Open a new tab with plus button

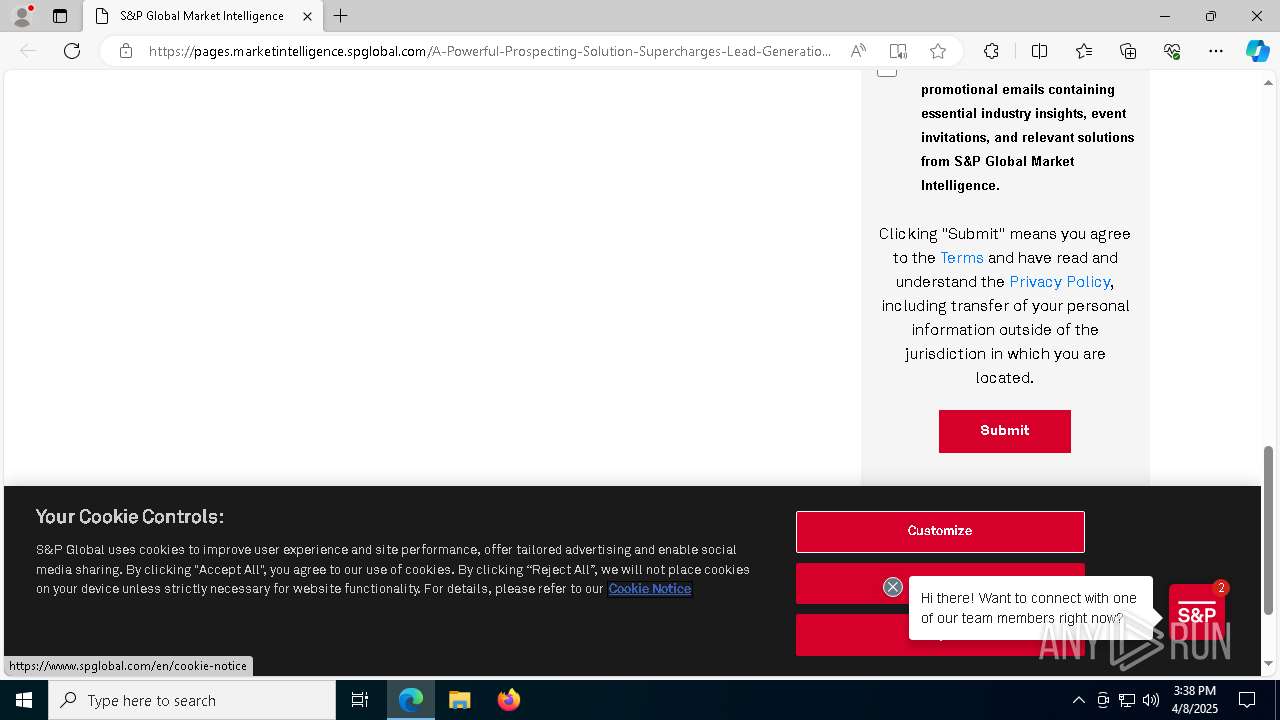(x=341, y=16)
